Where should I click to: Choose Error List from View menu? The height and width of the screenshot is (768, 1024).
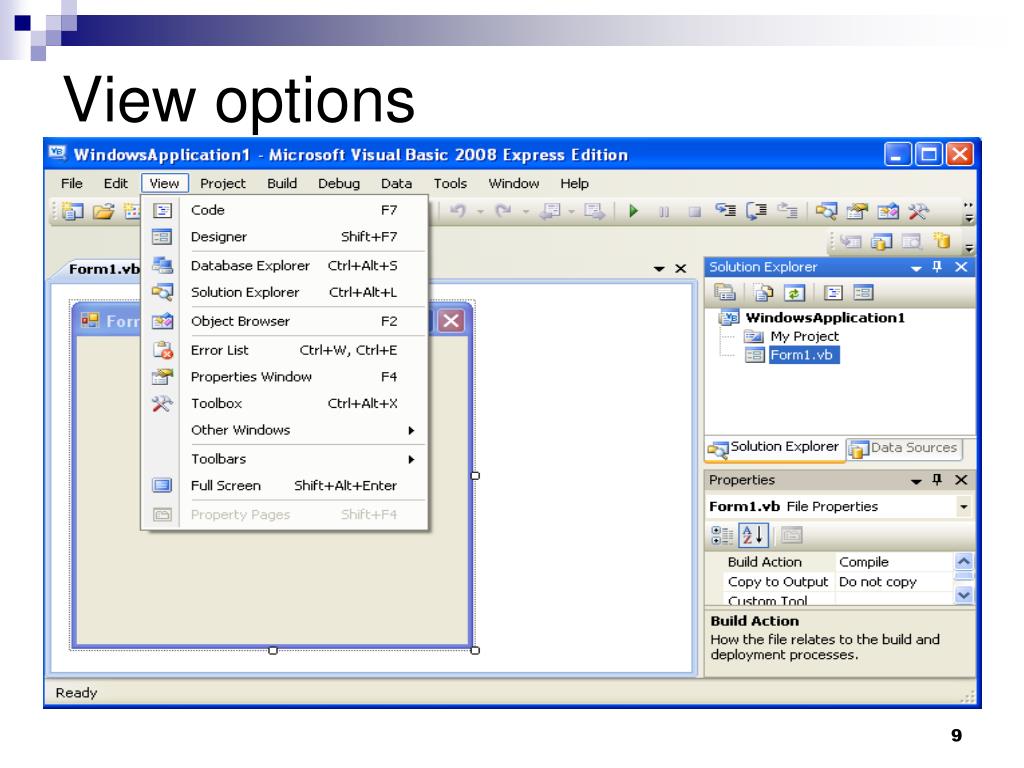tap(285, 350)
